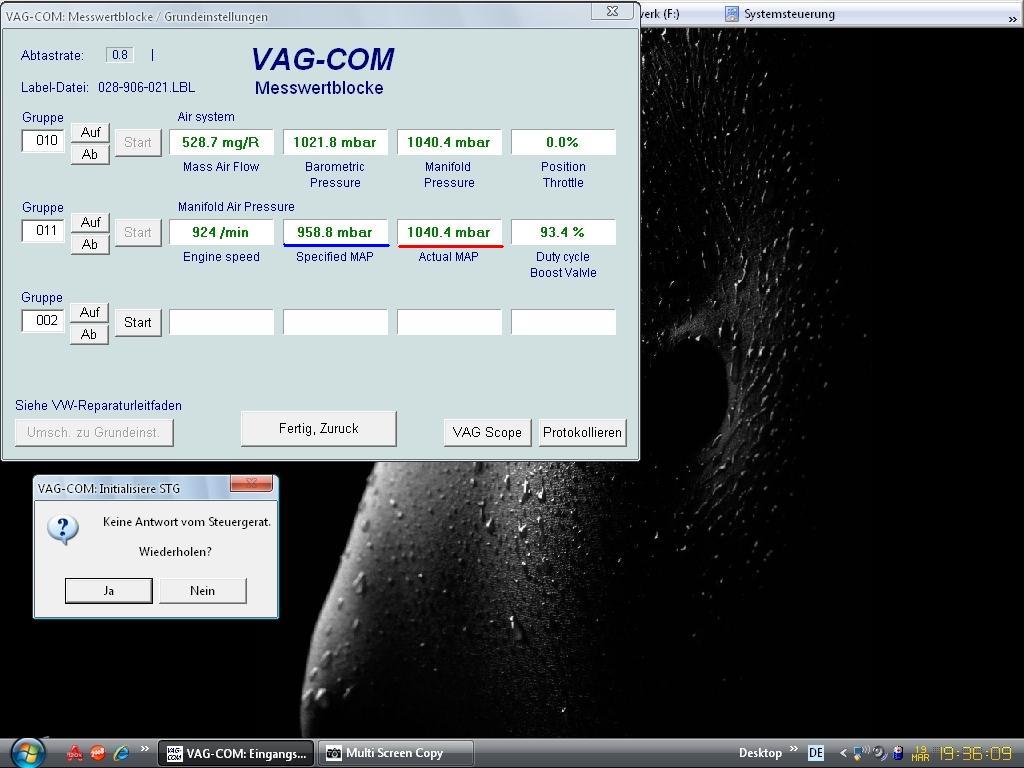Image resolution: width=1024 pixels, height=768 pixels.
Task: Click Ab for Gruppe 010
Action: pos(90,154)
